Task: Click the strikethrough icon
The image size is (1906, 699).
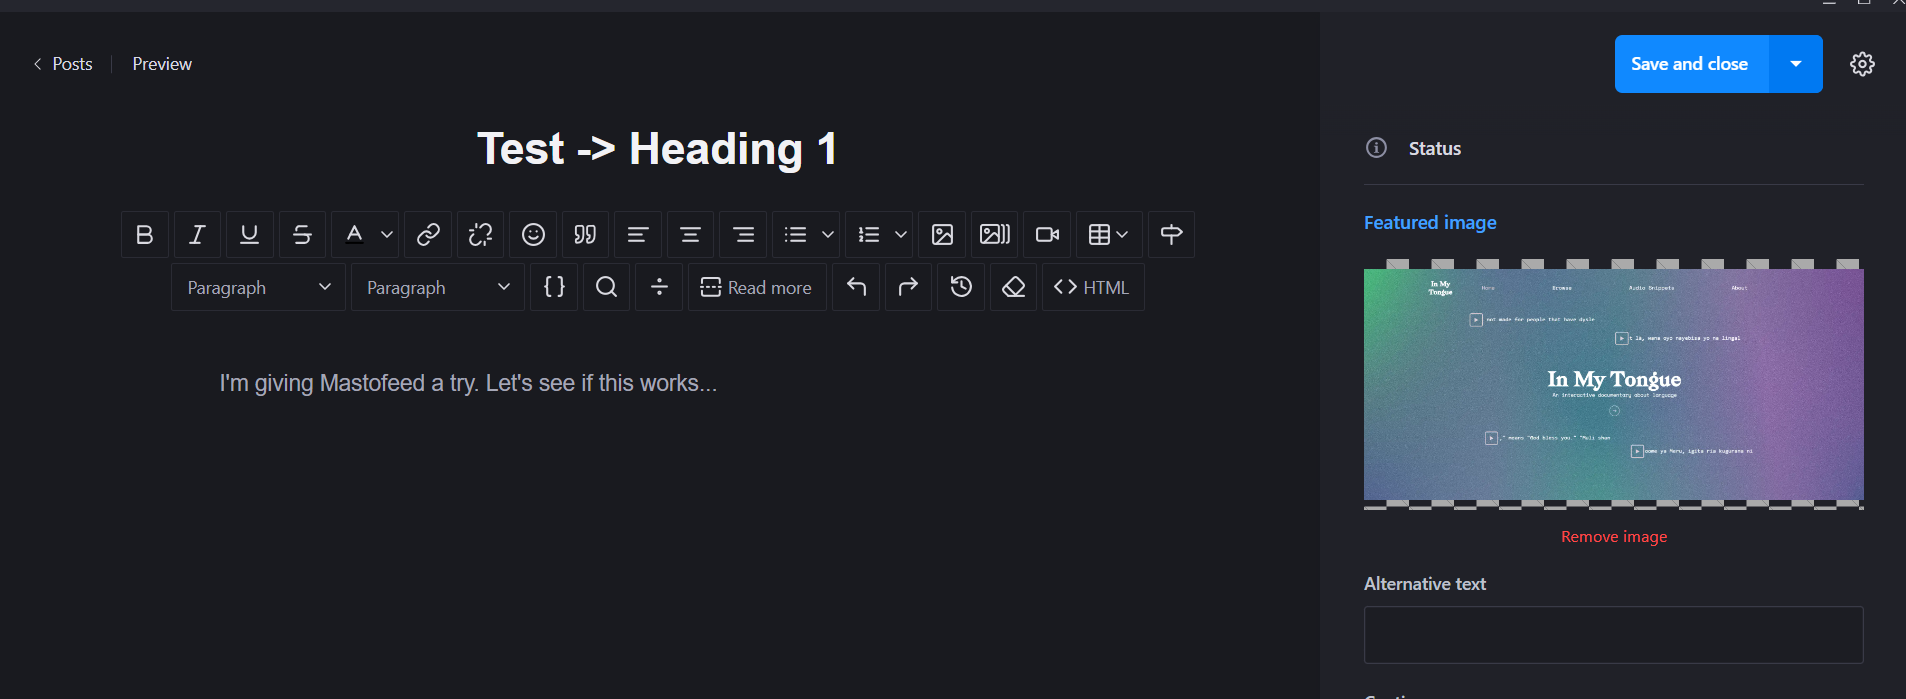Action: pyautogui.click(x=302, y=234)
